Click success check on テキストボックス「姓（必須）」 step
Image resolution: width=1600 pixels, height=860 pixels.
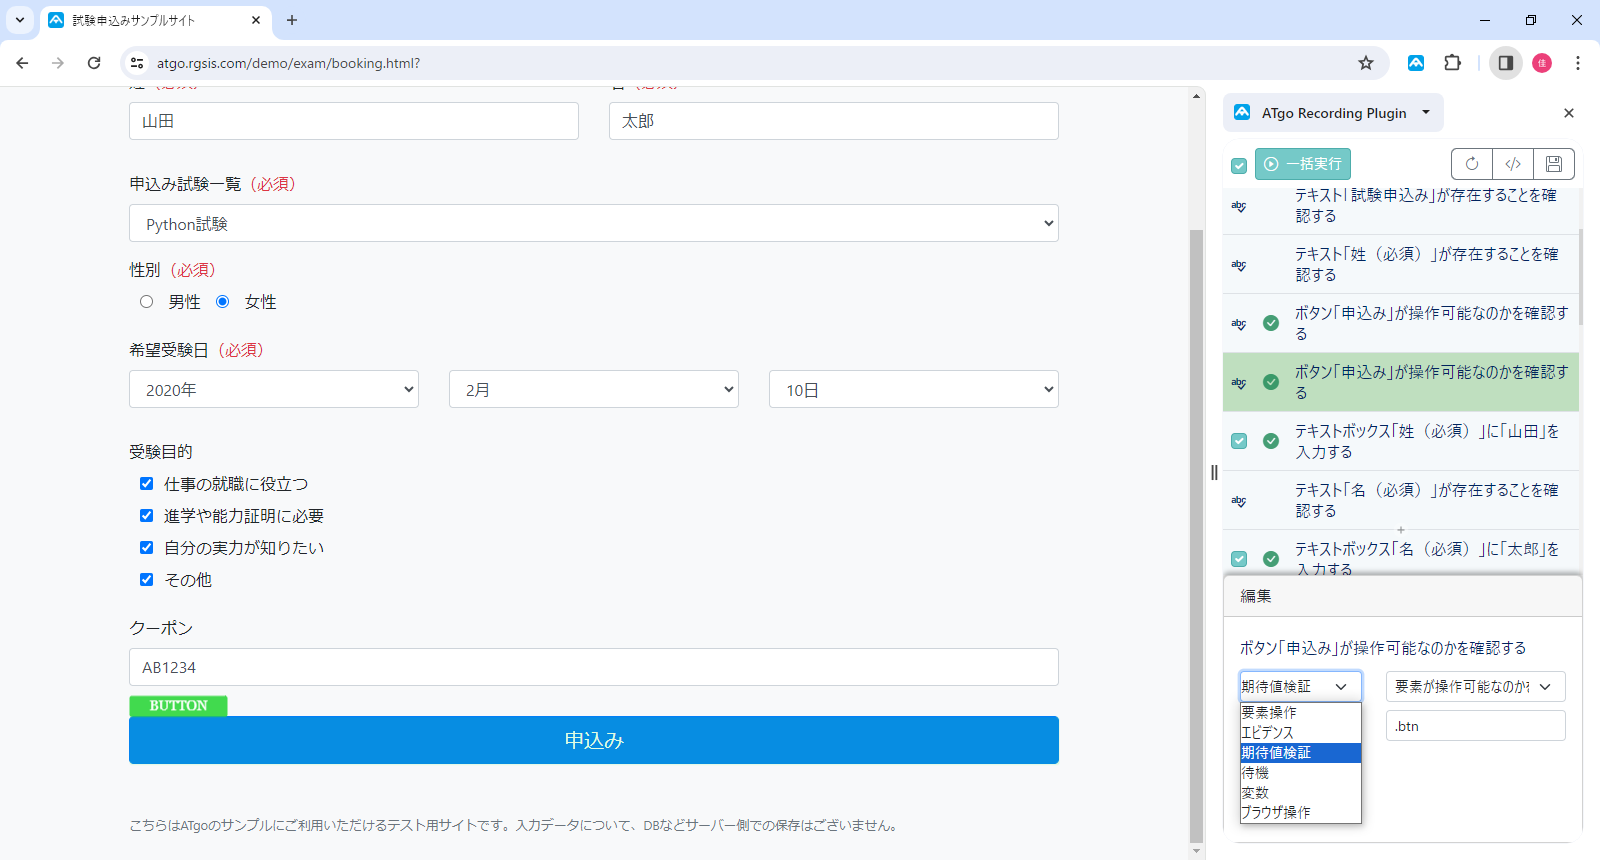(x=1271, y=441)
